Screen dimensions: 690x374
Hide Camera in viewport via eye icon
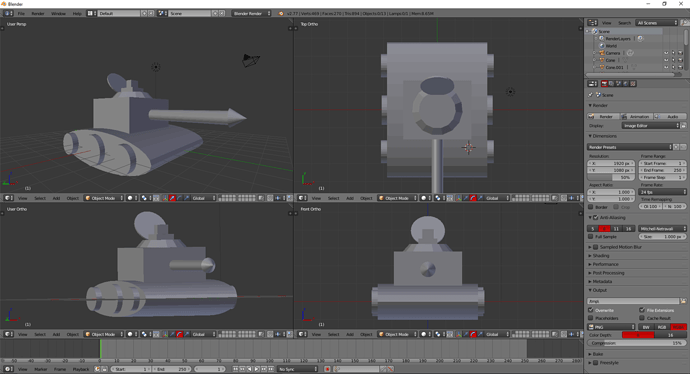click(x=666, y=53)
